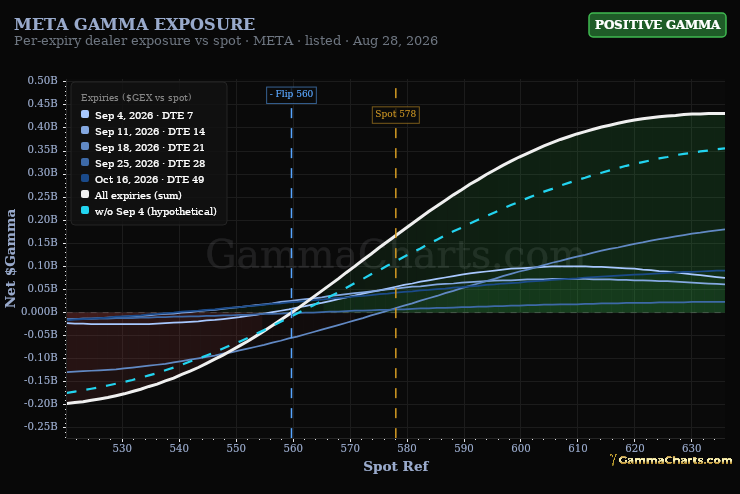Click the Spot 578 marker label
This screenshot has width=740, height=494.
395,114
